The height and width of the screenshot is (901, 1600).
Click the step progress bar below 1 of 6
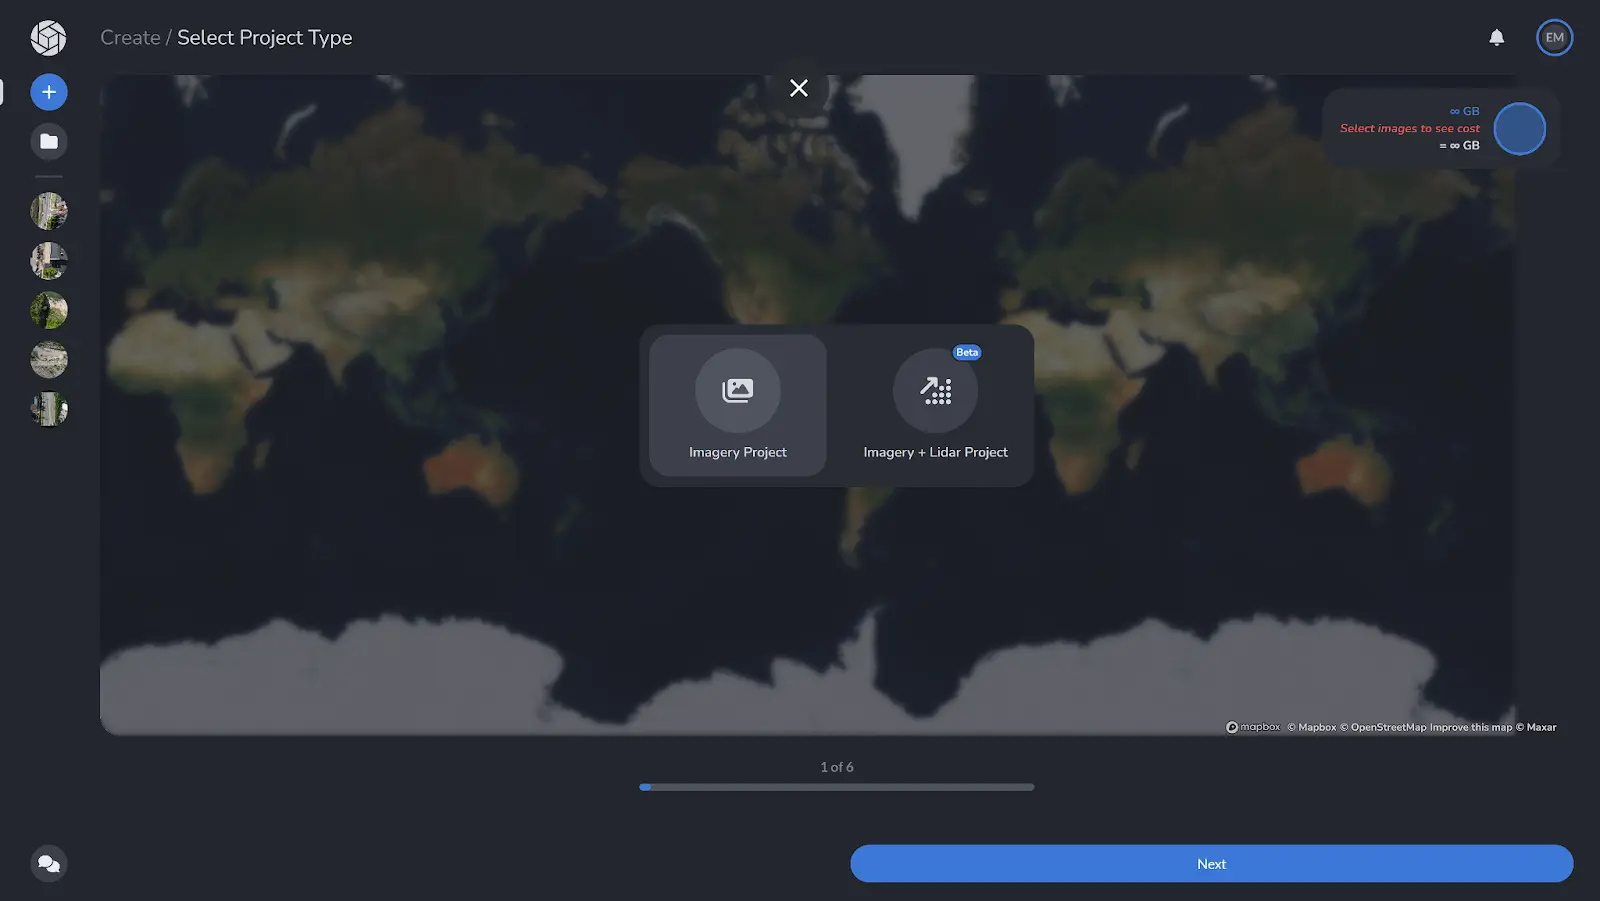point(837,787)
